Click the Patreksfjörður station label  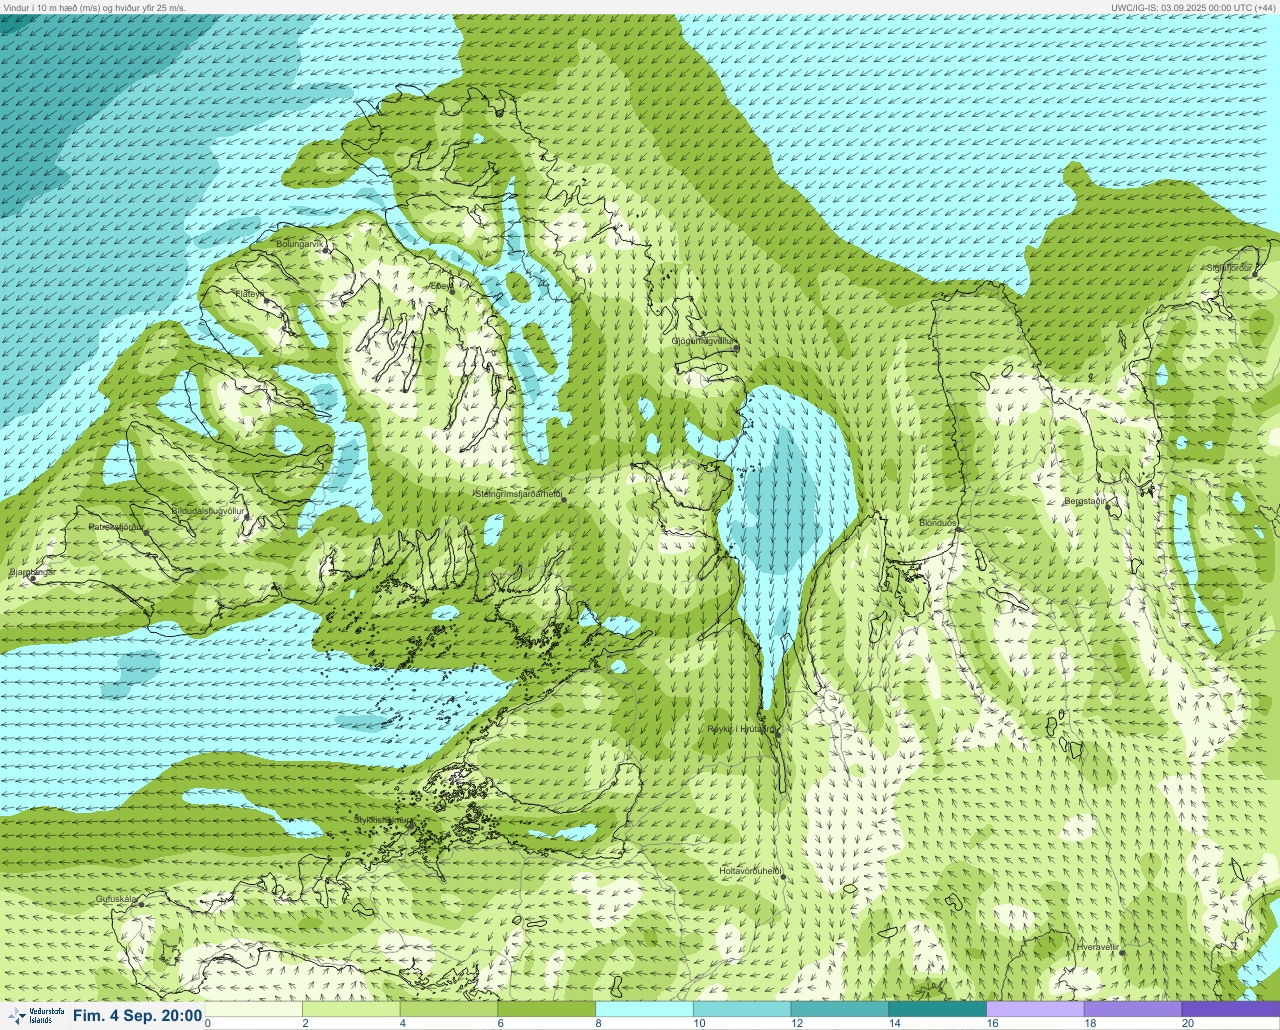pyautogui.click(x=116, y=526)
